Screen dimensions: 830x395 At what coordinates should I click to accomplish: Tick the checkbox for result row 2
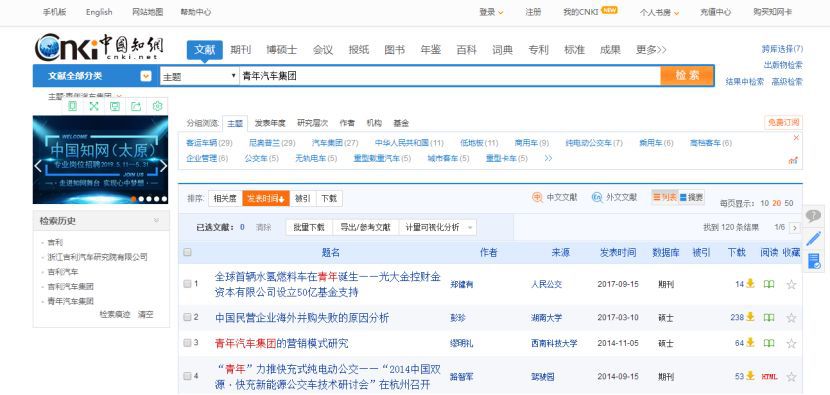(187, 317)
